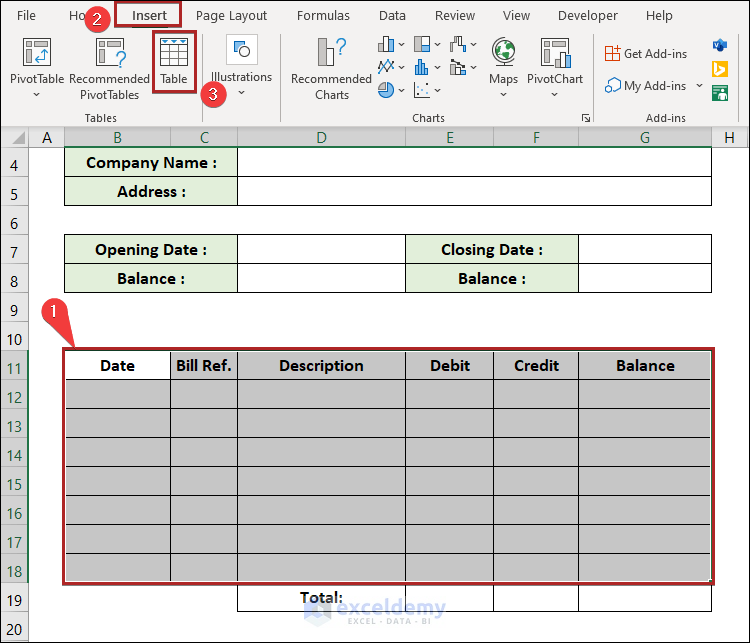Switch to the Insert tab
Screen dimensions: 750x643
click(149, 15)
